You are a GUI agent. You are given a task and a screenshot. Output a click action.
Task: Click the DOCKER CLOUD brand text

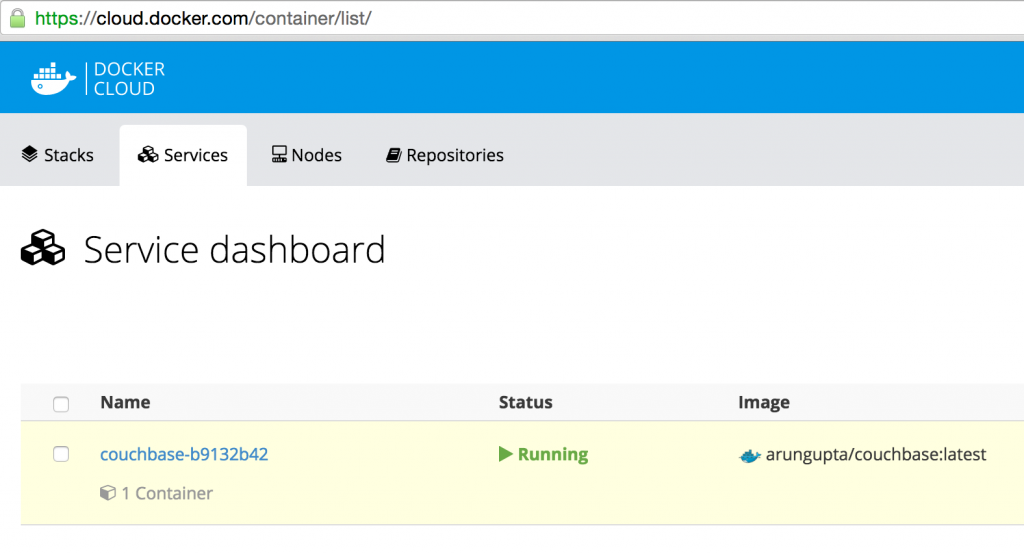tap(129, 79)
